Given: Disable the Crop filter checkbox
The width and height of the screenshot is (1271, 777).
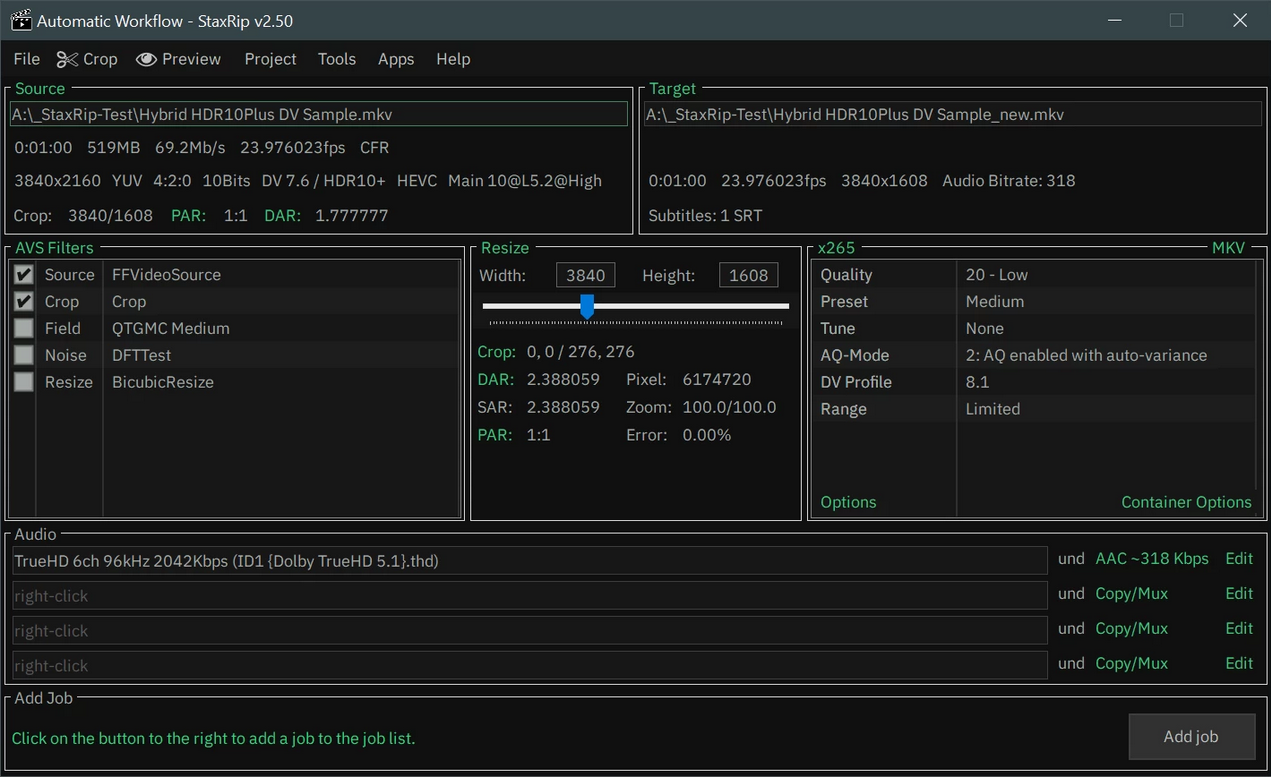Looking at the screenshot, I should (x=24, y=301).
